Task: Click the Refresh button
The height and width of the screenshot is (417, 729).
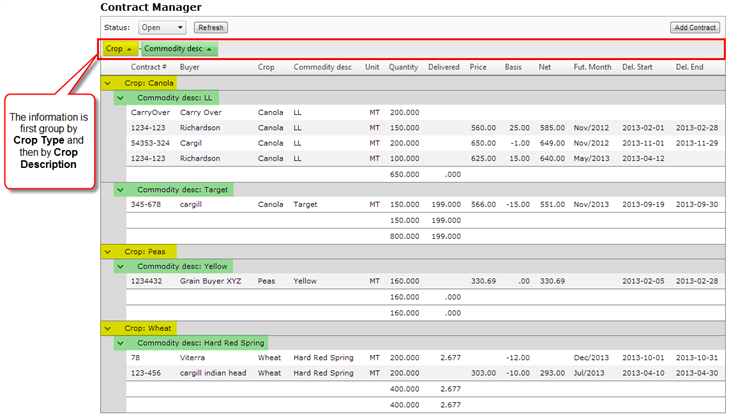Action: click(x=210, y=28)
